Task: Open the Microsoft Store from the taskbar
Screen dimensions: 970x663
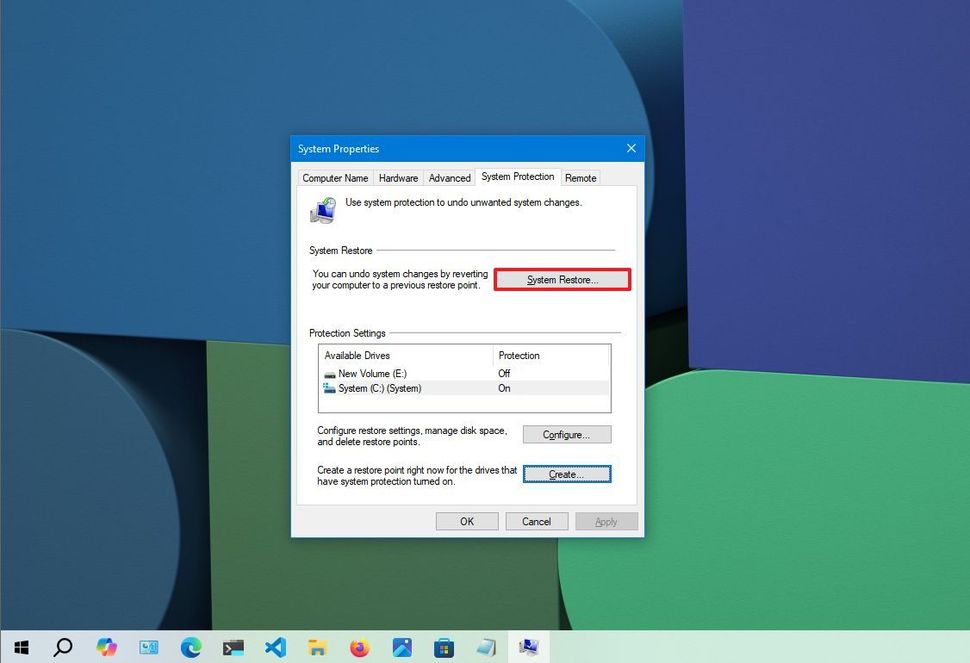Action: coord(443,647)
